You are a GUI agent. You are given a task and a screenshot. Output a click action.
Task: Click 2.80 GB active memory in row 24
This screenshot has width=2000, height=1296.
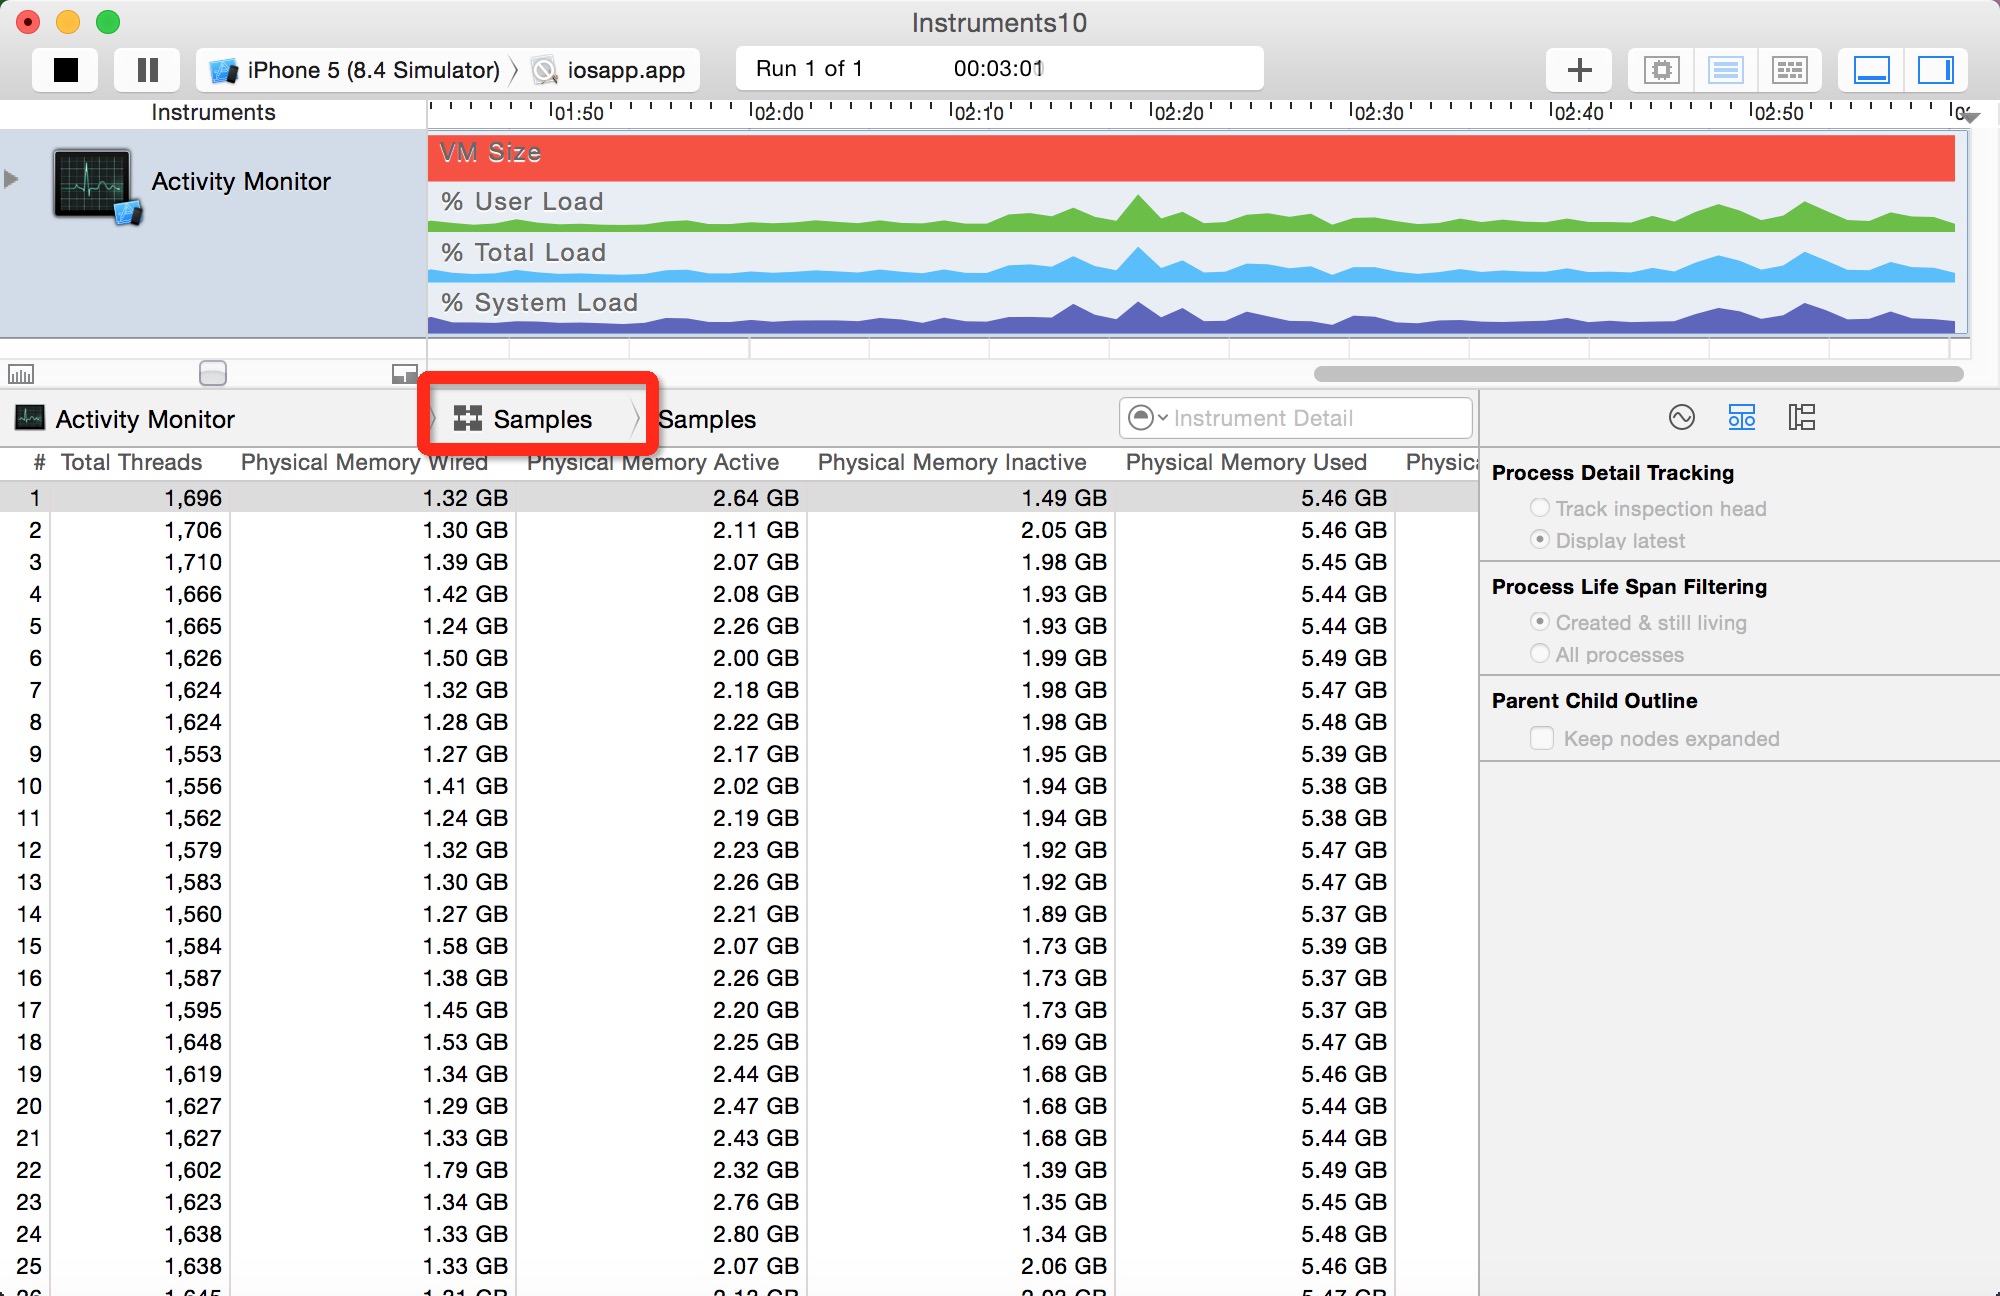(x=756, y=1234)
